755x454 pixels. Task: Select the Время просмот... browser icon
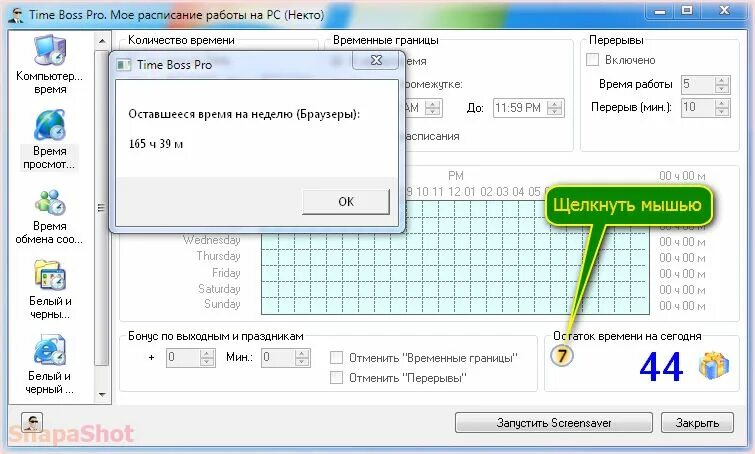click(x=50, y=124)
